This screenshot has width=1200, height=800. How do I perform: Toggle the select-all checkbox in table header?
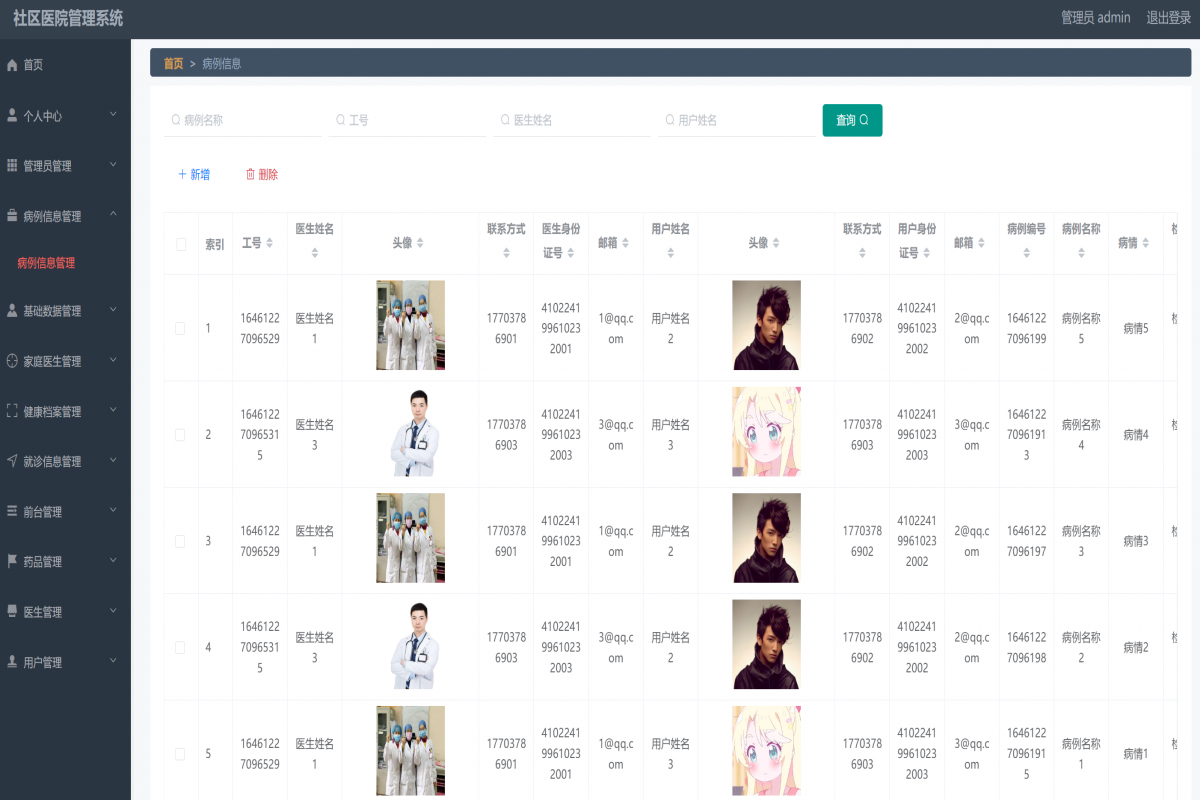pos(180,243)
